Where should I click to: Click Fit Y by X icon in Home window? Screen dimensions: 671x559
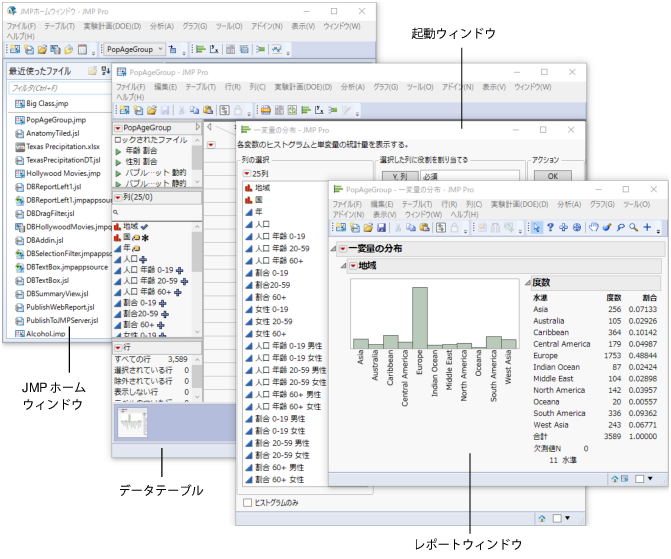pos(214,49)
